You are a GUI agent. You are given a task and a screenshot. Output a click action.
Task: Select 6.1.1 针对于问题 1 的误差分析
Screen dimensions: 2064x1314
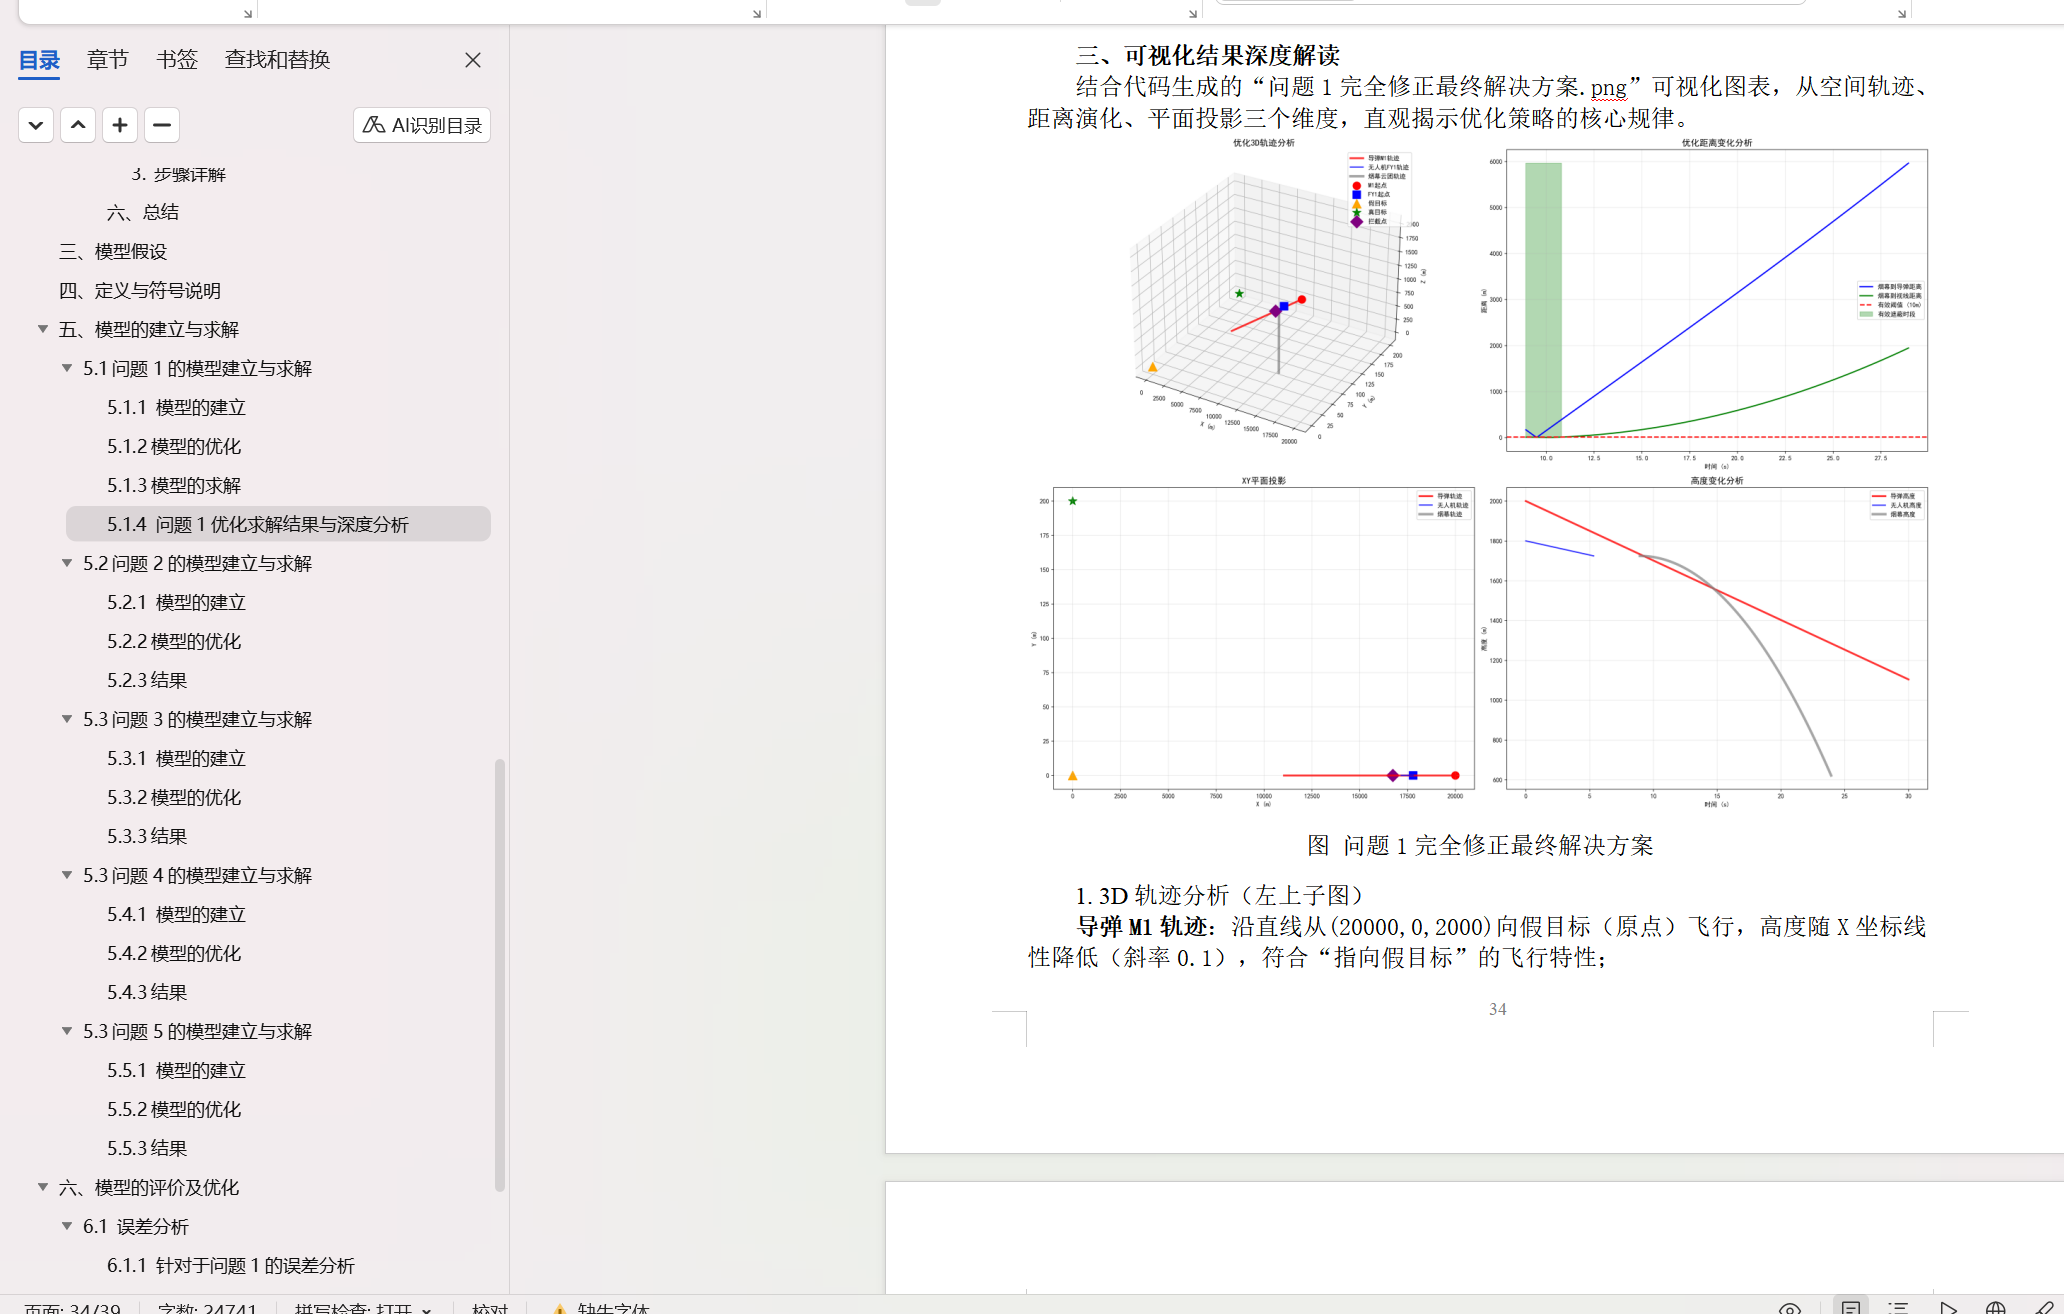(231, 1265)
